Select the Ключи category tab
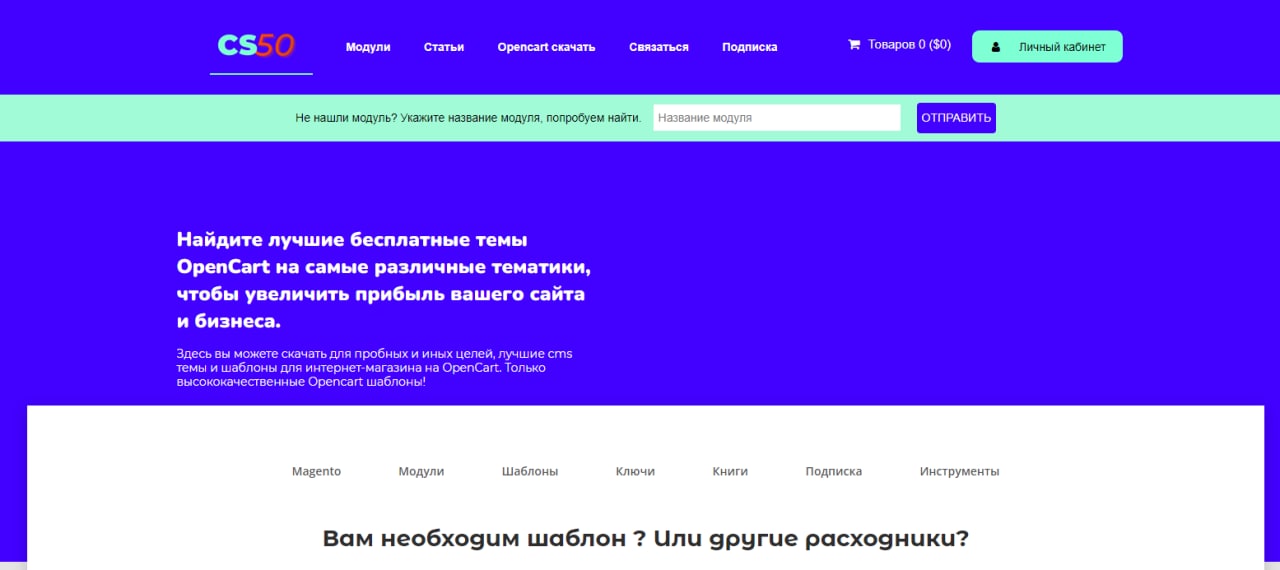 635,471
